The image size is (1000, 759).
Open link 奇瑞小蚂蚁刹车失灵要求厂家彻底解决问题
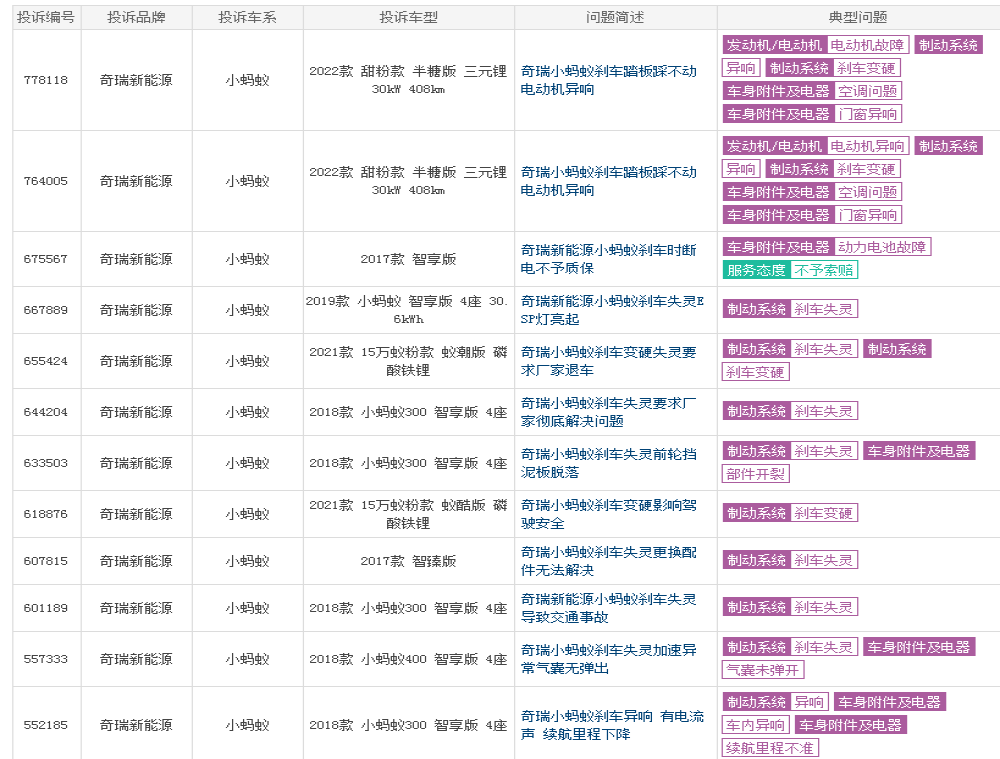[608, 412]
